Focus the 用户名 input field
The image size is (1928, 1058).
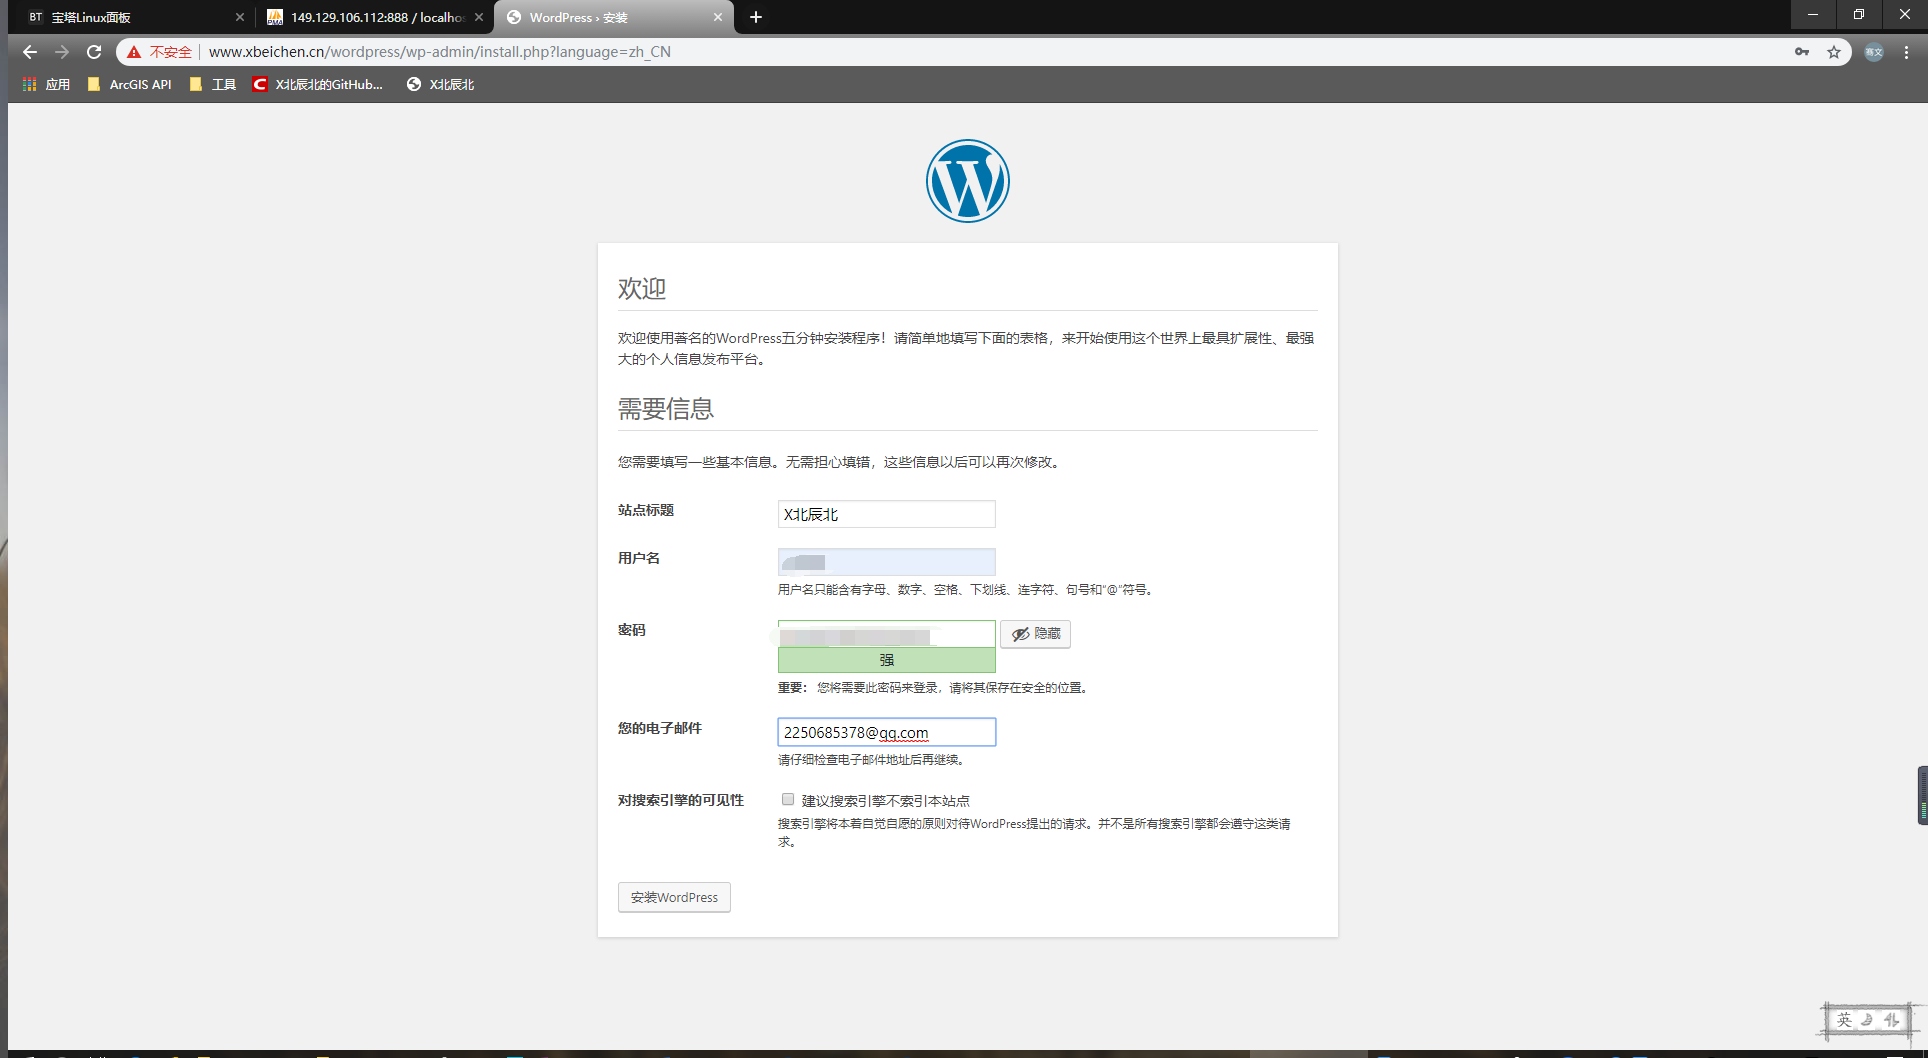click(x=887, y=562)
